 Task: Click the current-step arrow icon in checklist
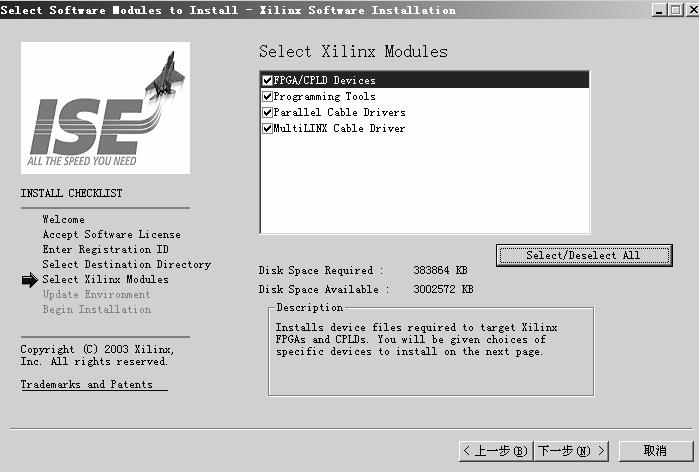(x=29, y=280)
